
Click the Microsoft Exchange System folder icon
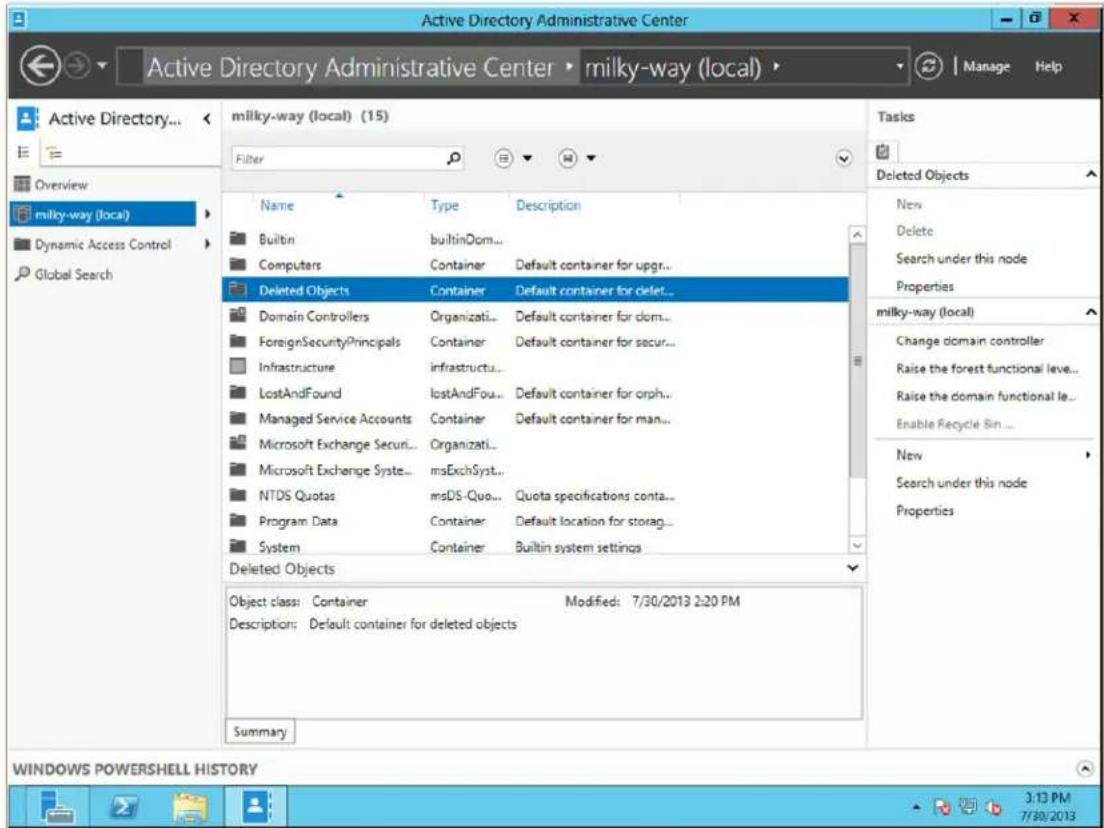tap(238, 470)
